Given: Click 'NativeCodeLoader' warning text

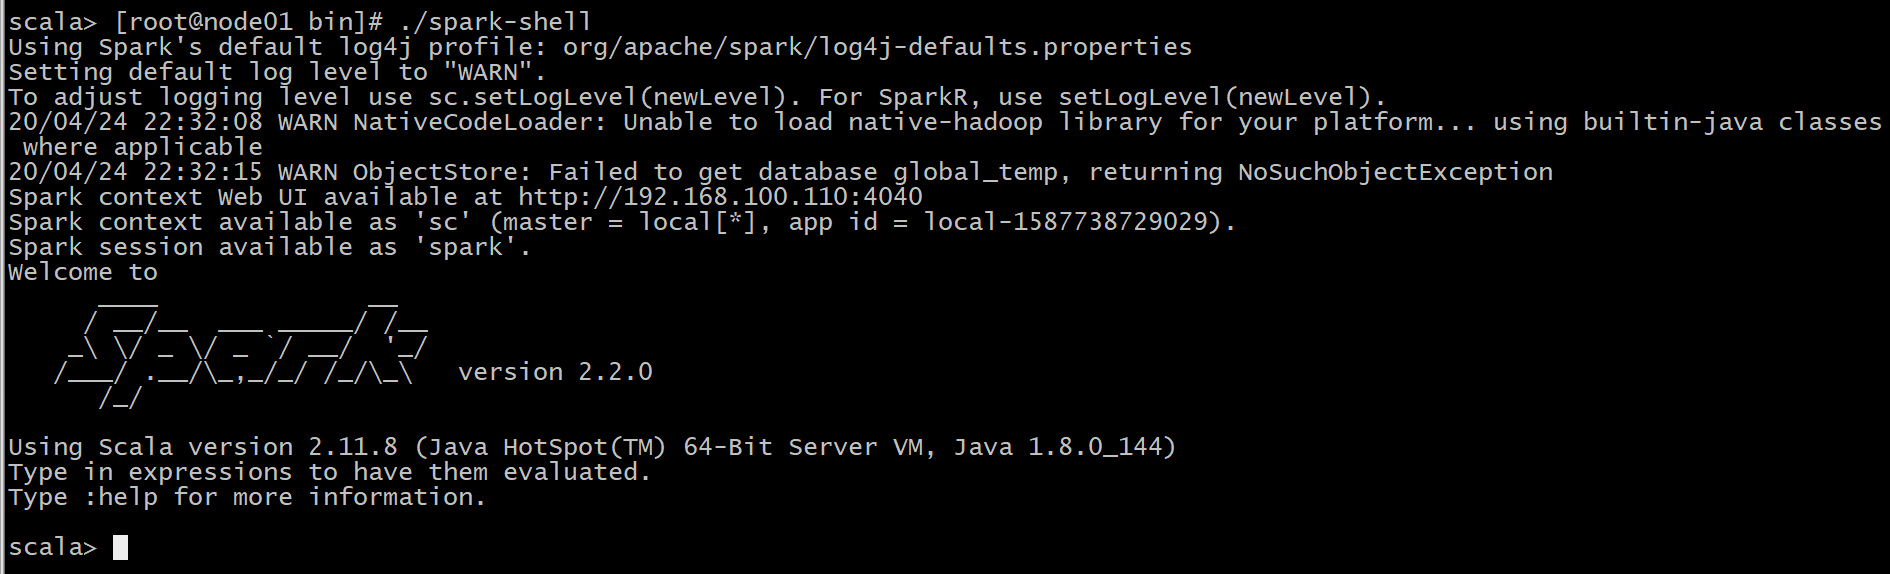Looking at the screenshot, I should tap(473, 122).
